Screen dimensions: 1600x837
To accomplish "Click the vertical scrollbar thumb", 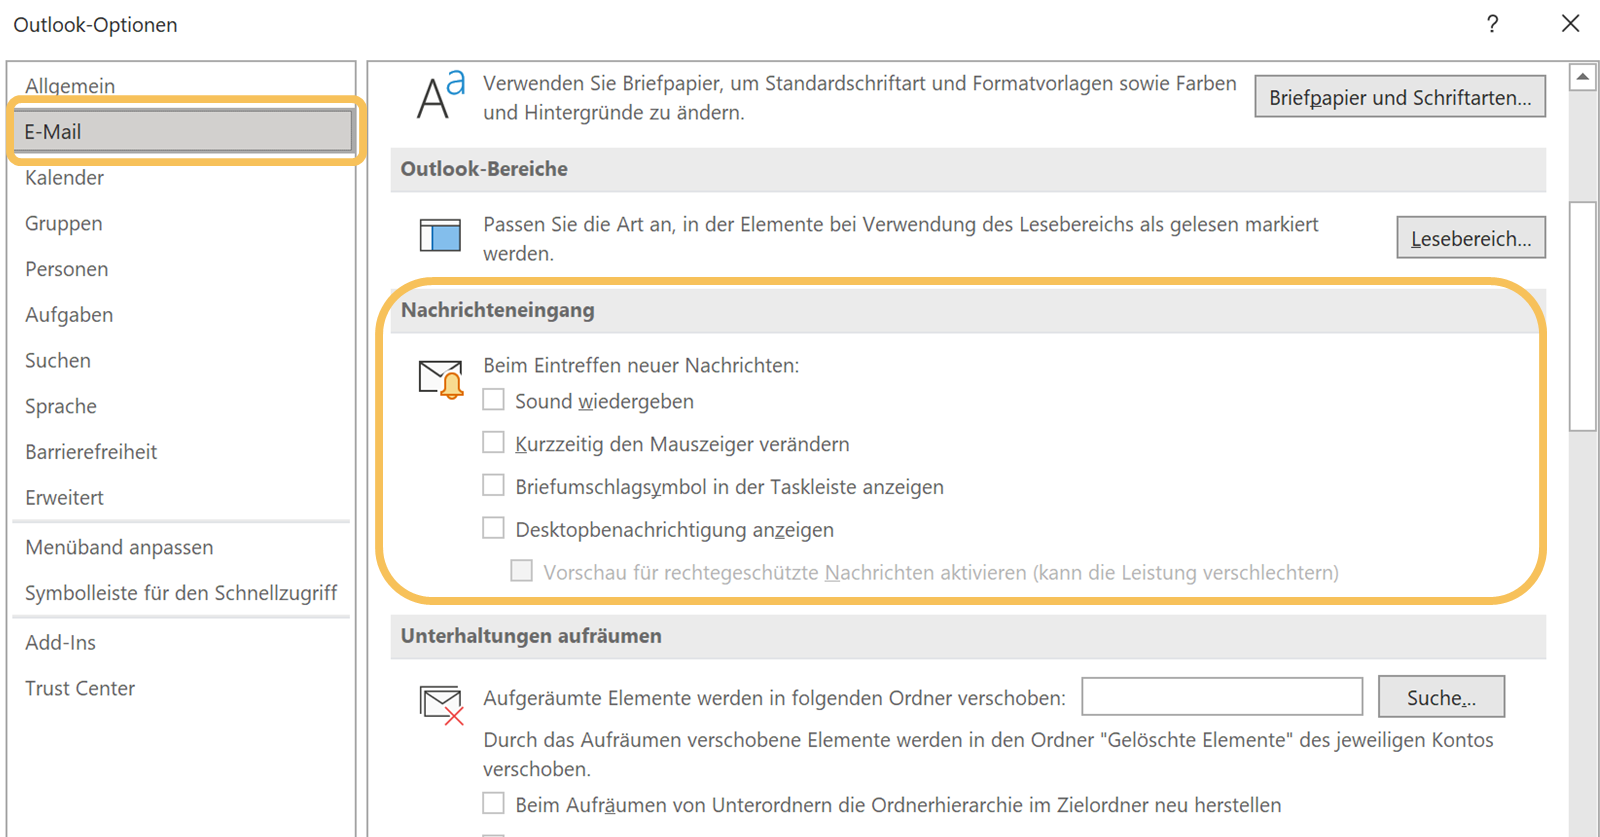I will 1583,316.
